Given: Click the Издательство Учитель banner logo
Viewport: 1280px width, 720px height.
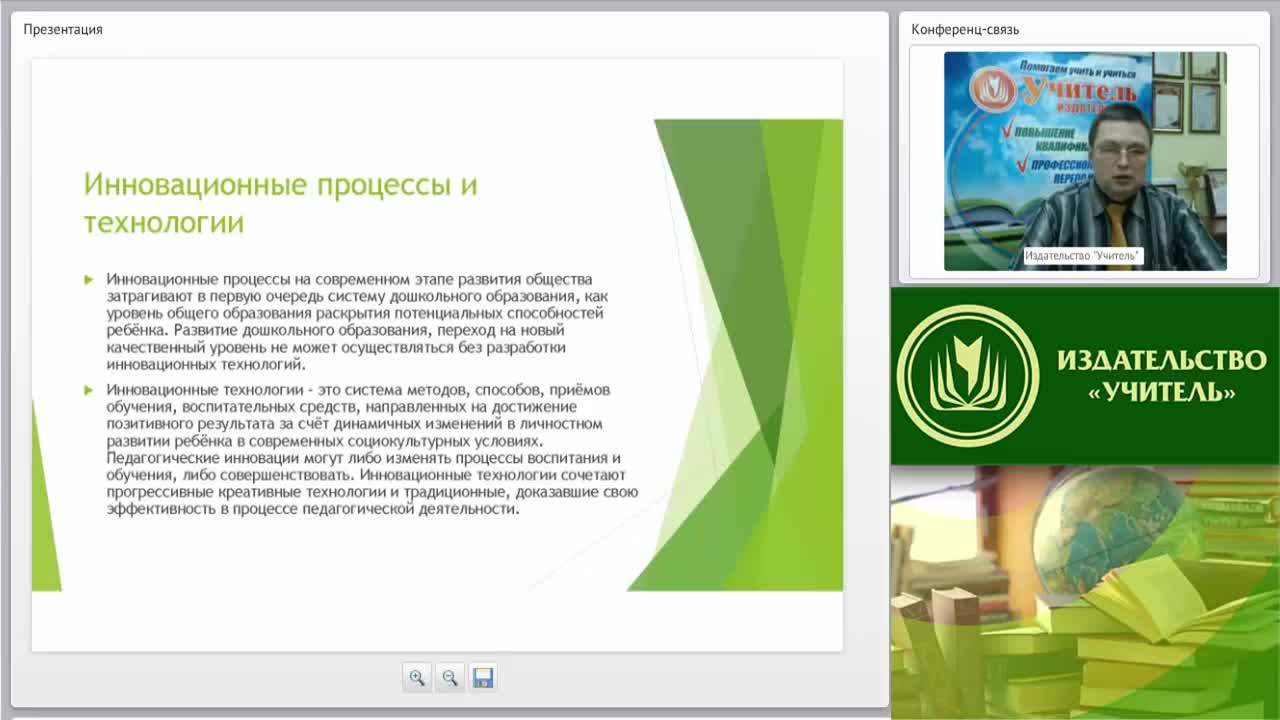Looking at the screenshot, I should [966, 375].
